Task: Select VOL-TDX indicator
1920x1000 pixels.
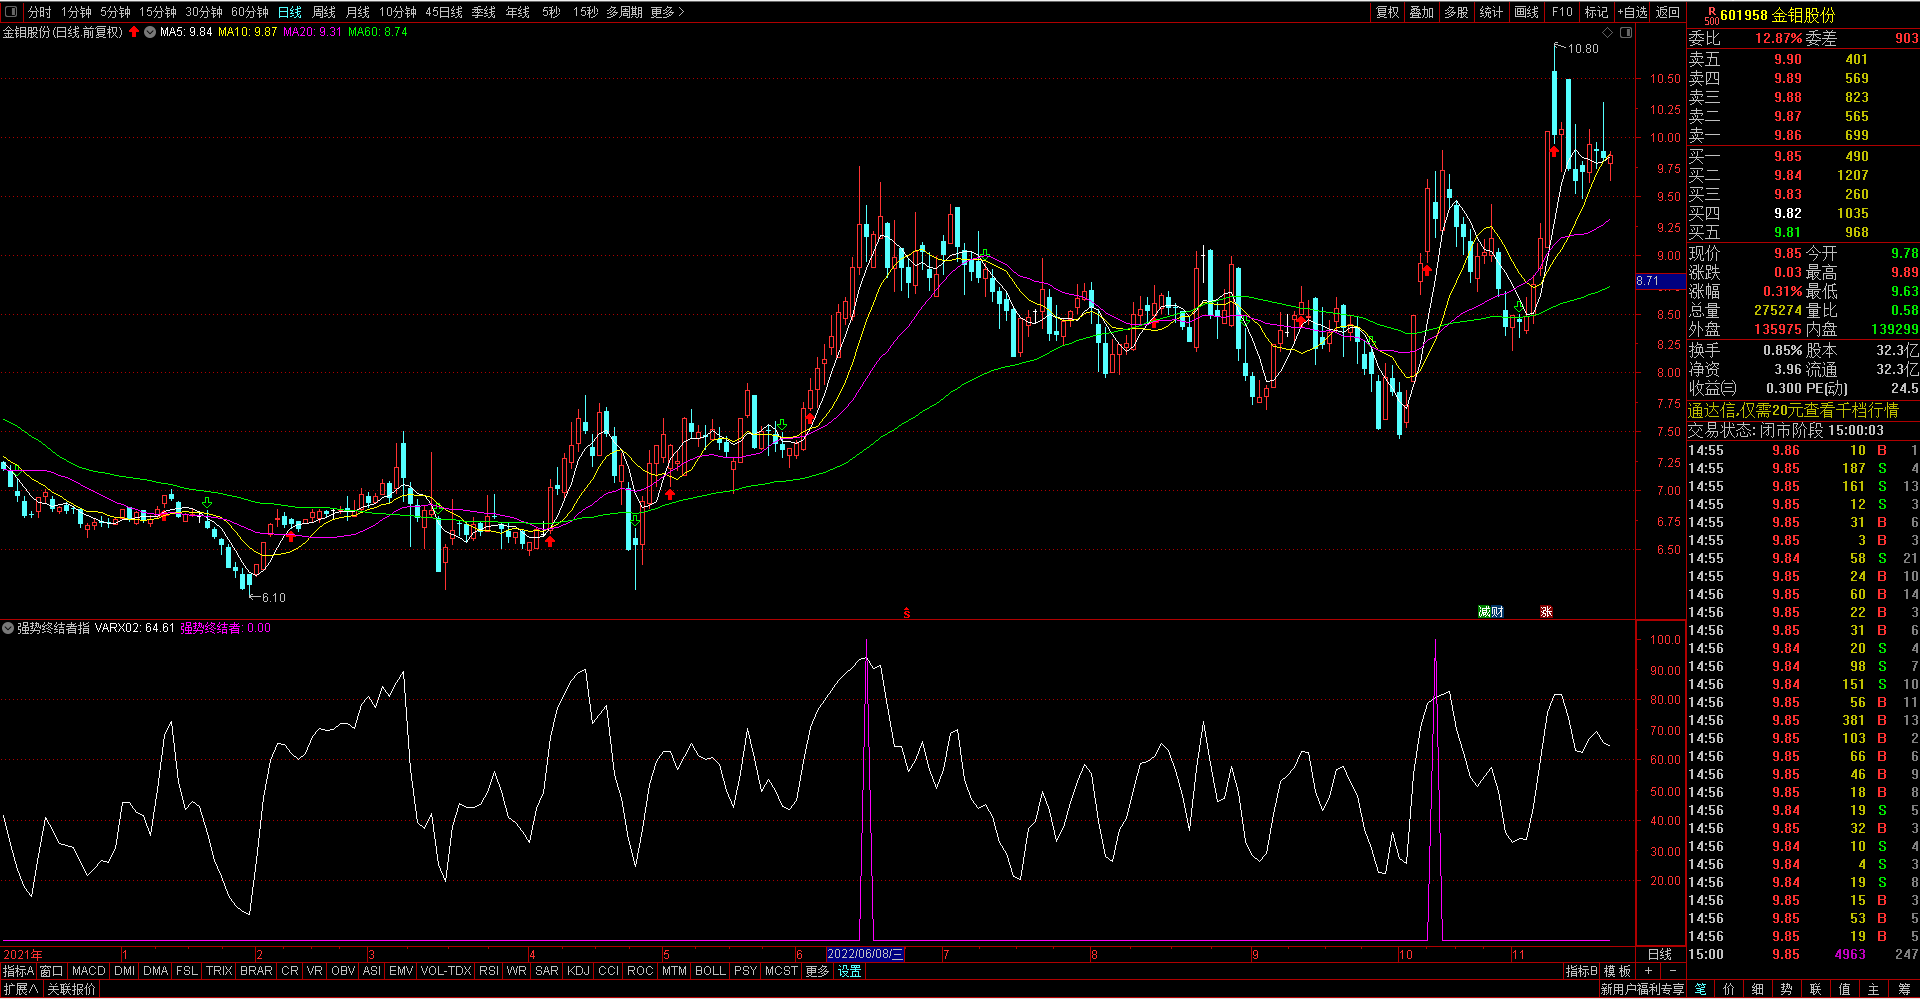Action: pyautogui.click(x=446, y=971)
